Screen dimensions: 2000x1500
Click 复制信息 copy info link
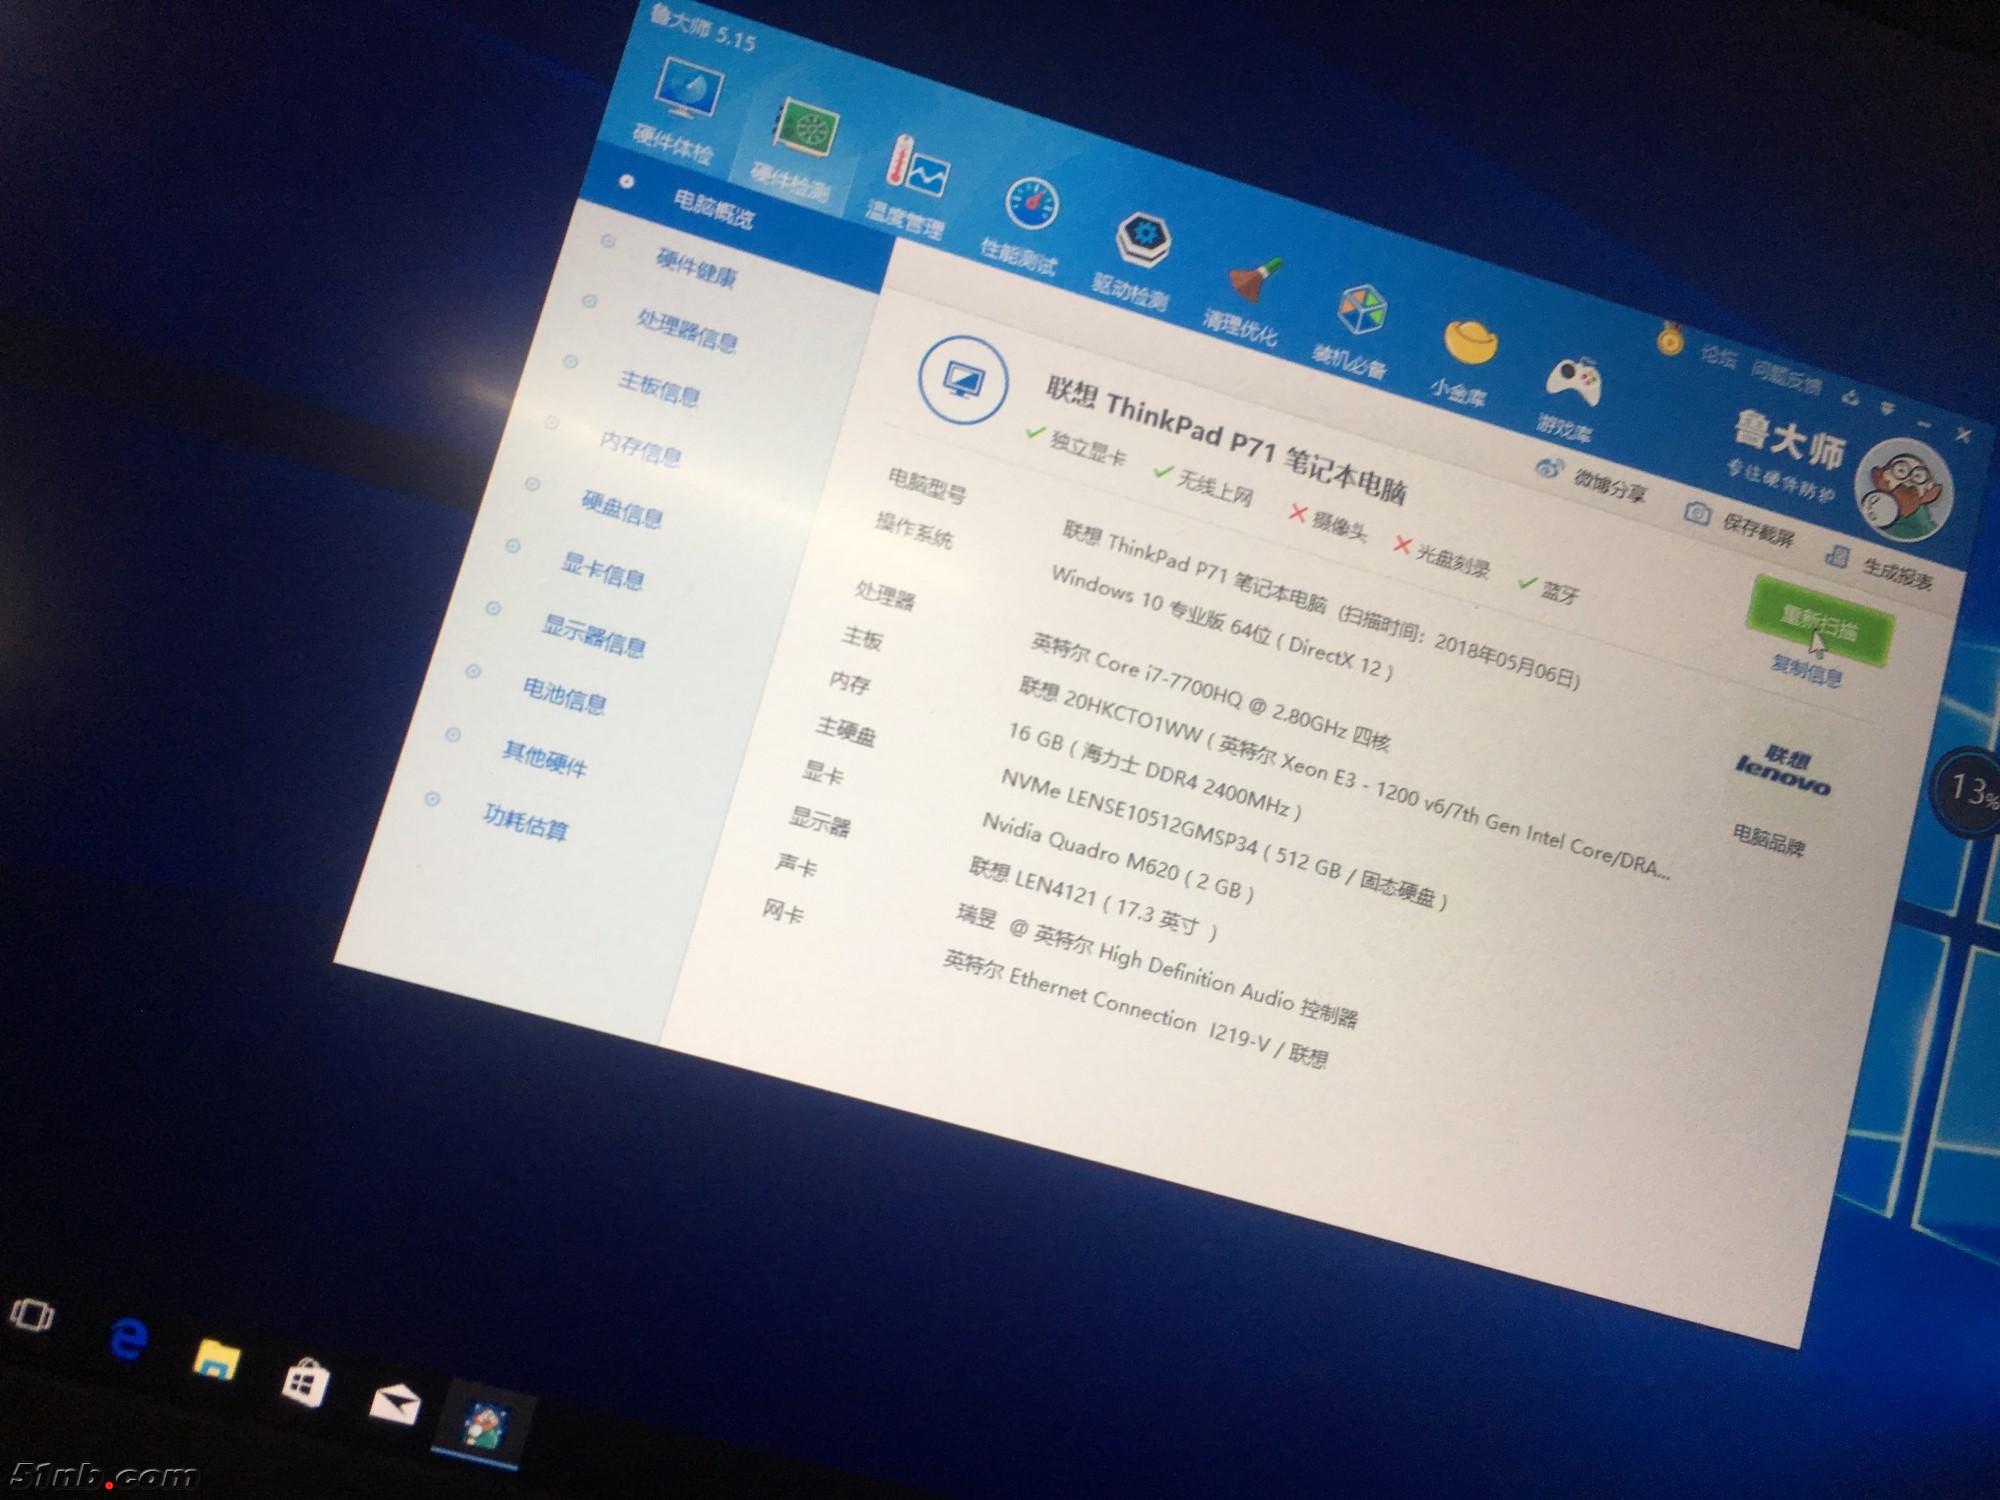point(1806,671)
